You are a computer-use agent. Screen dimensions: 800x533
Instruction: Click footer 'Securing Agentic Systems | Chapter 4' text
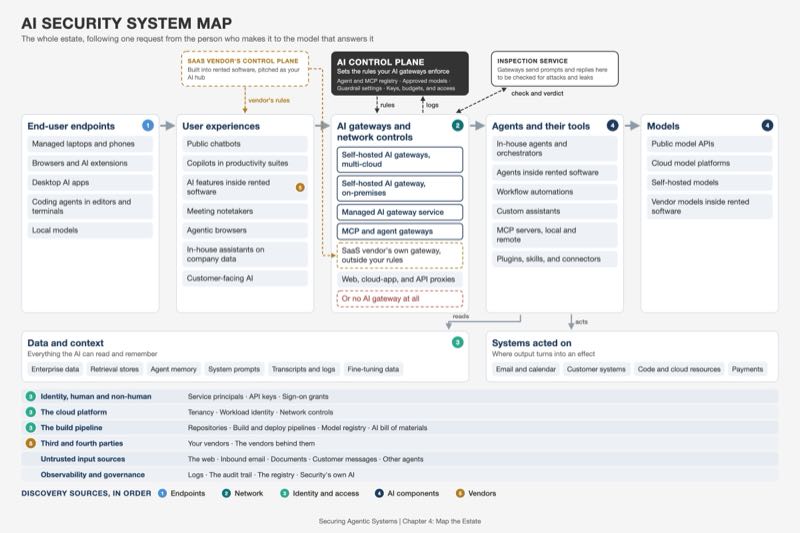[x=400, y=521]
